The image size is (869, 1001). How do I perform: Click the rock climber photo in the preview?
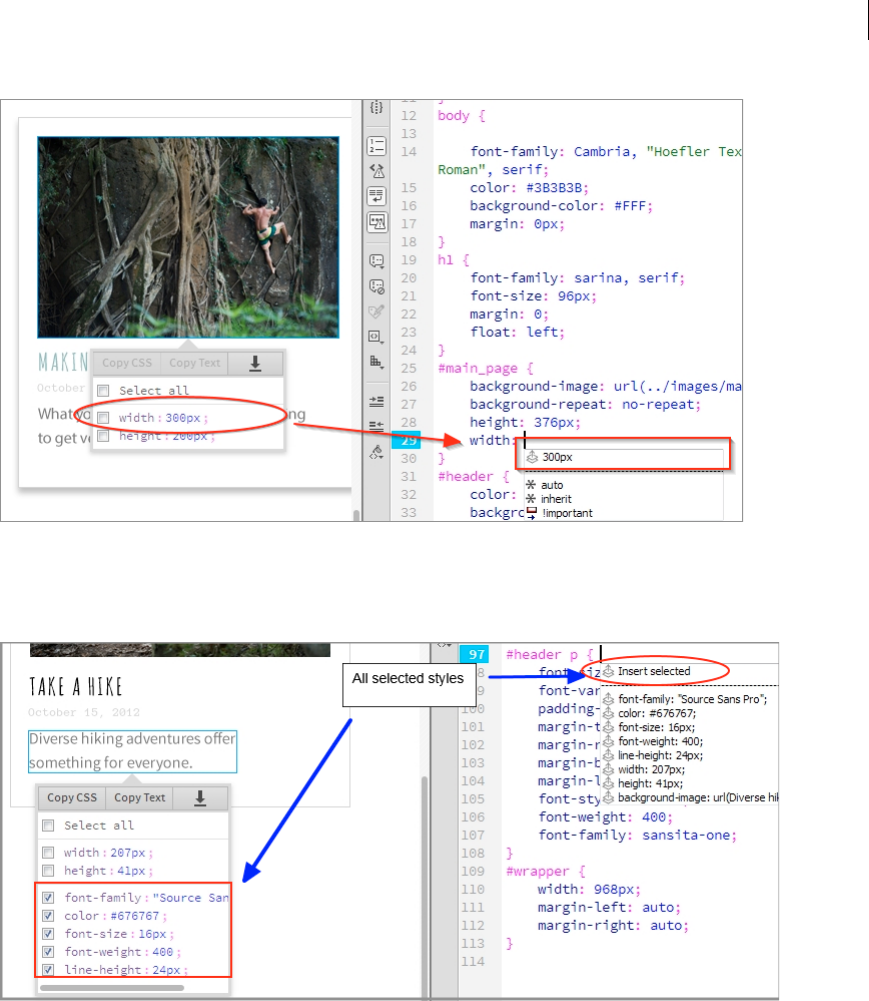[x=188, y=237]
